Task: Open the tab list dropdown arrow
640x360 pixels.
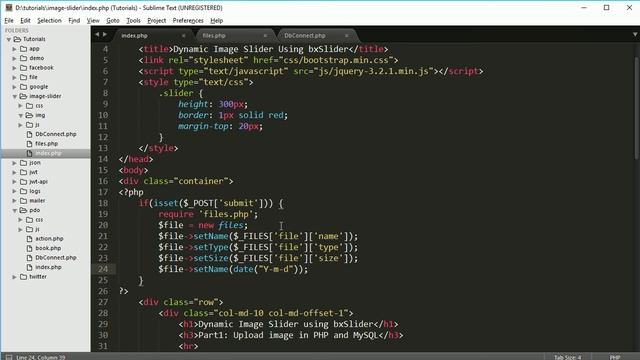Action: point(635,35)
